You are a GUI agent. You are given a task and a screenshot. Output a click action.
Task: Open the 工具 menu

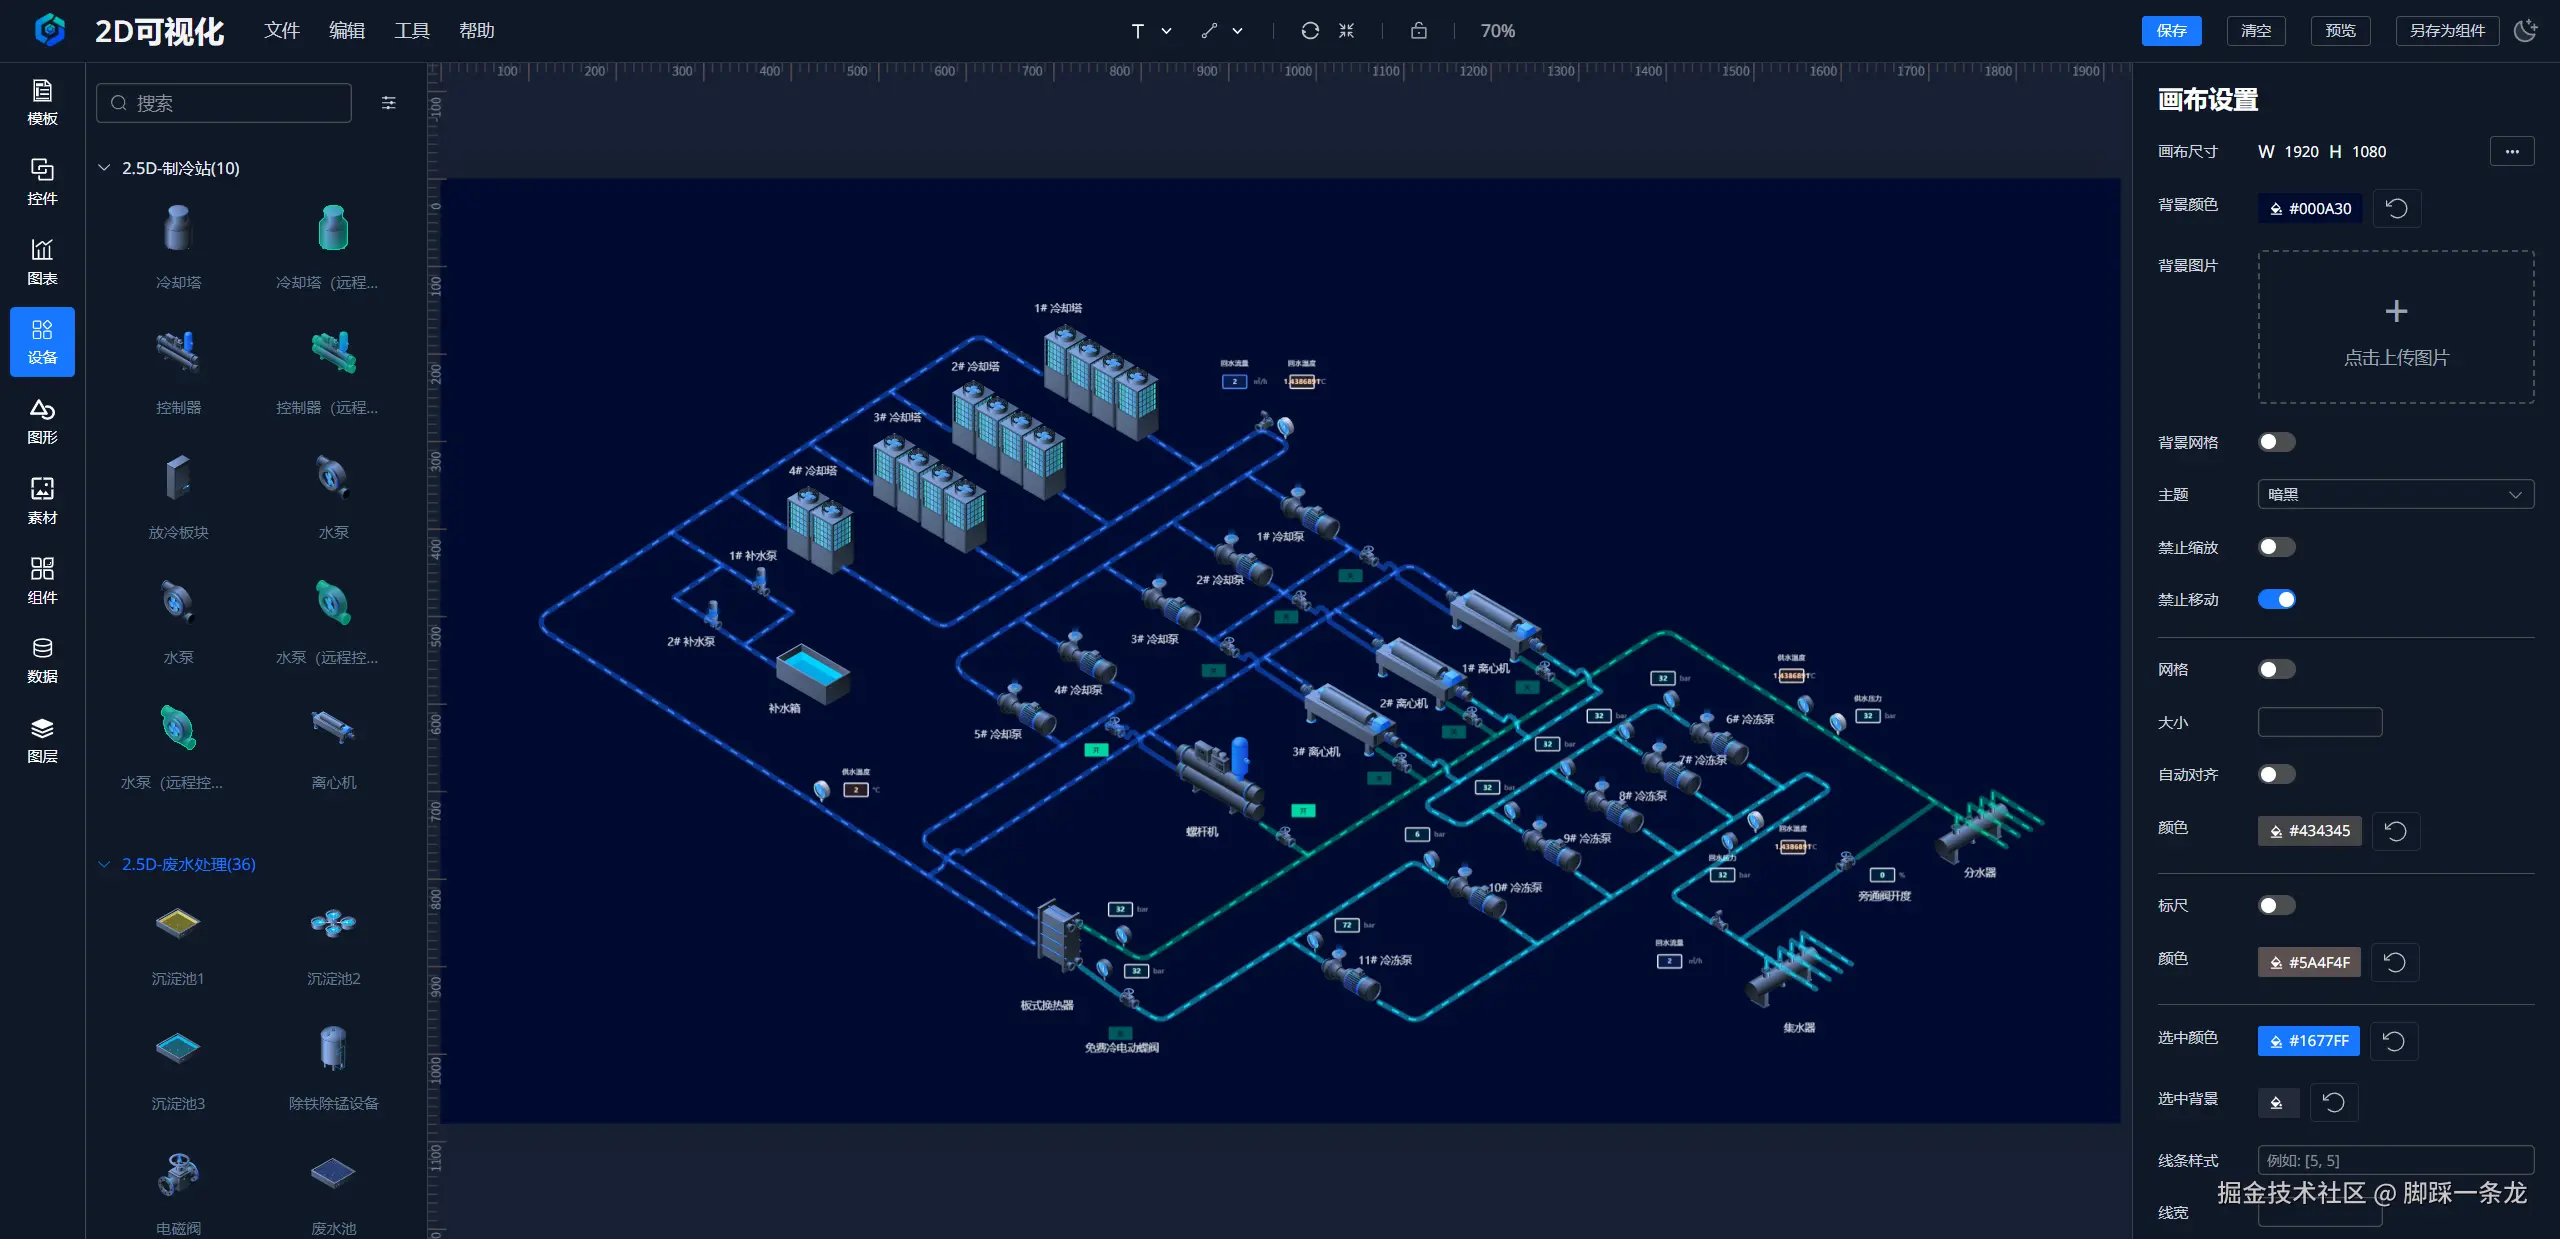point(411,31)
